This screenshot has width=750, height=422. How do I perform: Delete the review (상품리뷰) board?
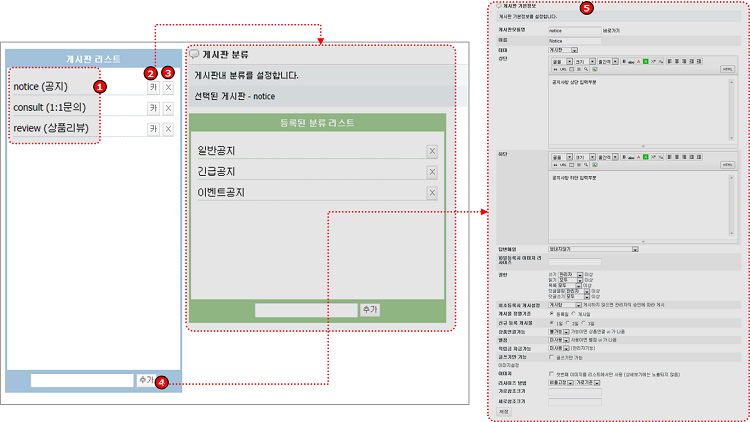169,129
